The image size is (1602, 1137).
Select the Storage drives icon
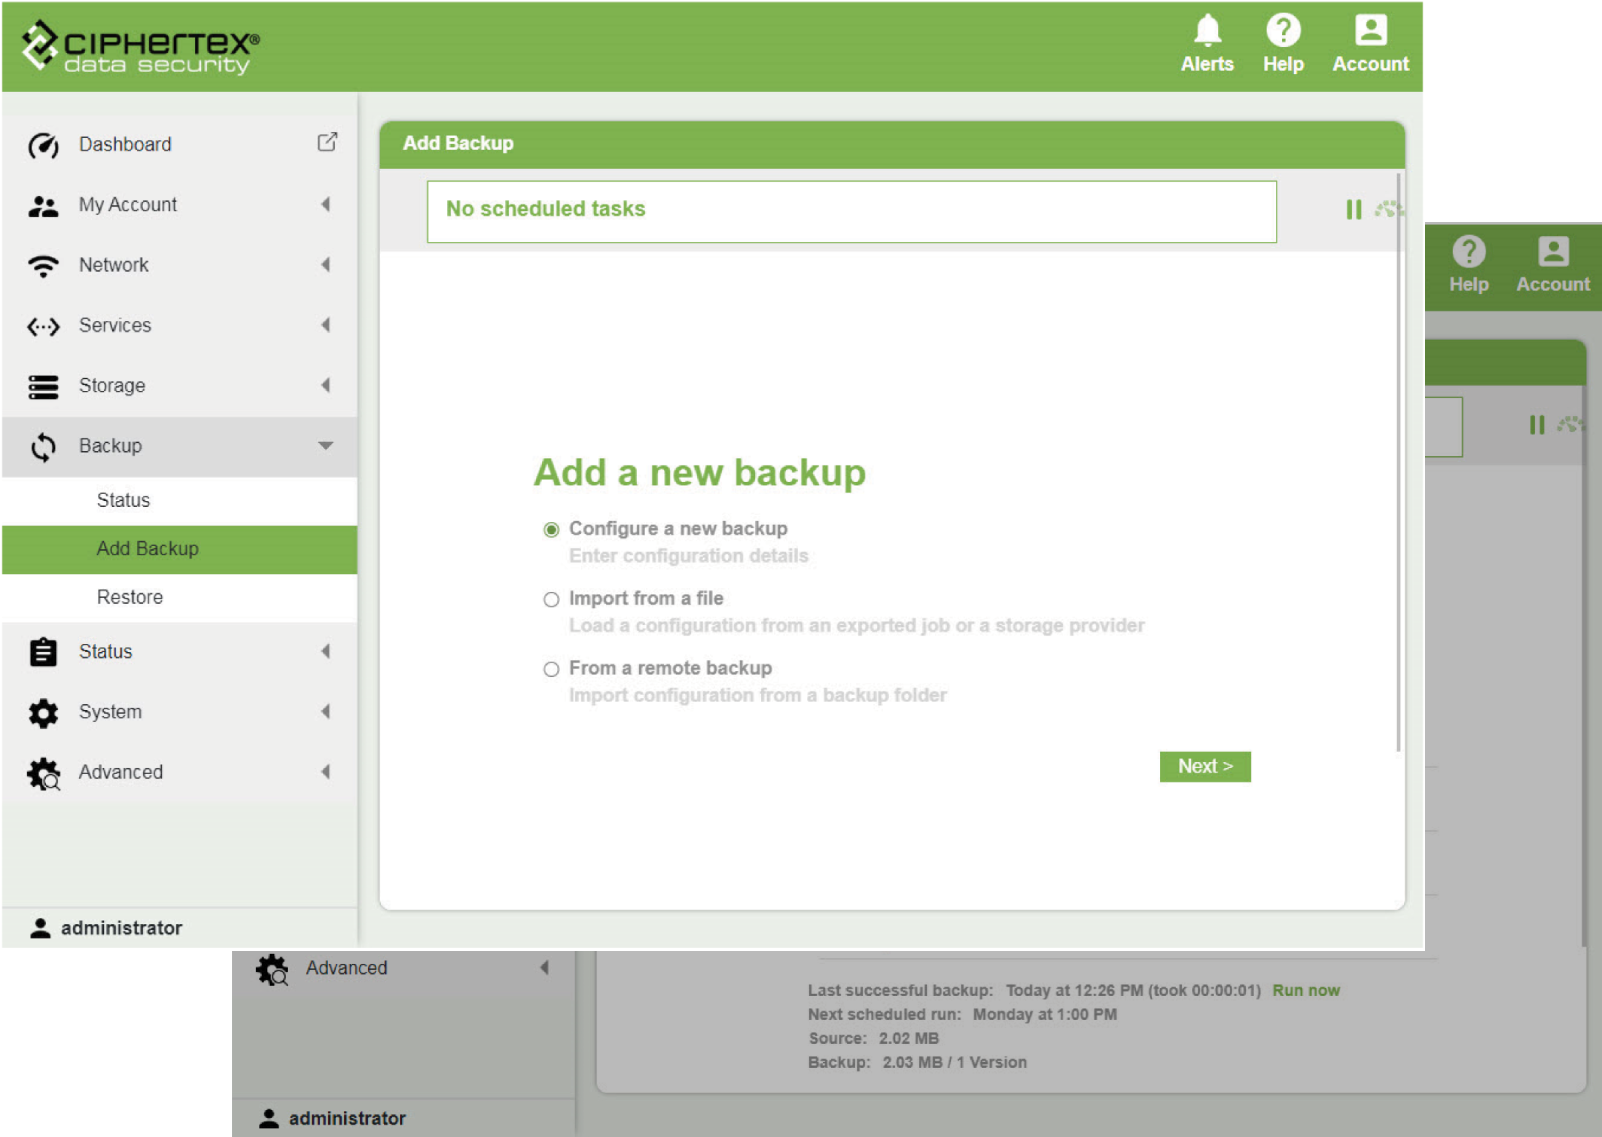42,386
